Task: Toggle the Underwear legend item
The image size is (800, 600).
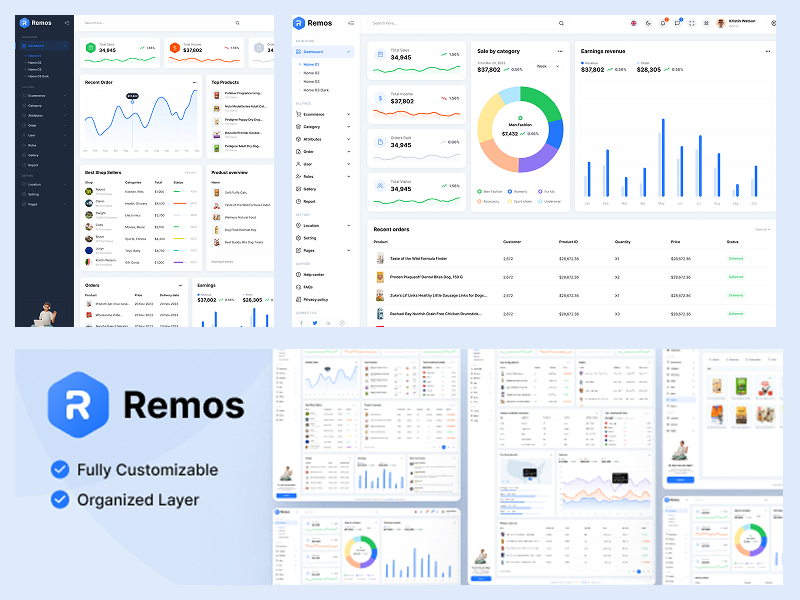Action: (549, 201)
